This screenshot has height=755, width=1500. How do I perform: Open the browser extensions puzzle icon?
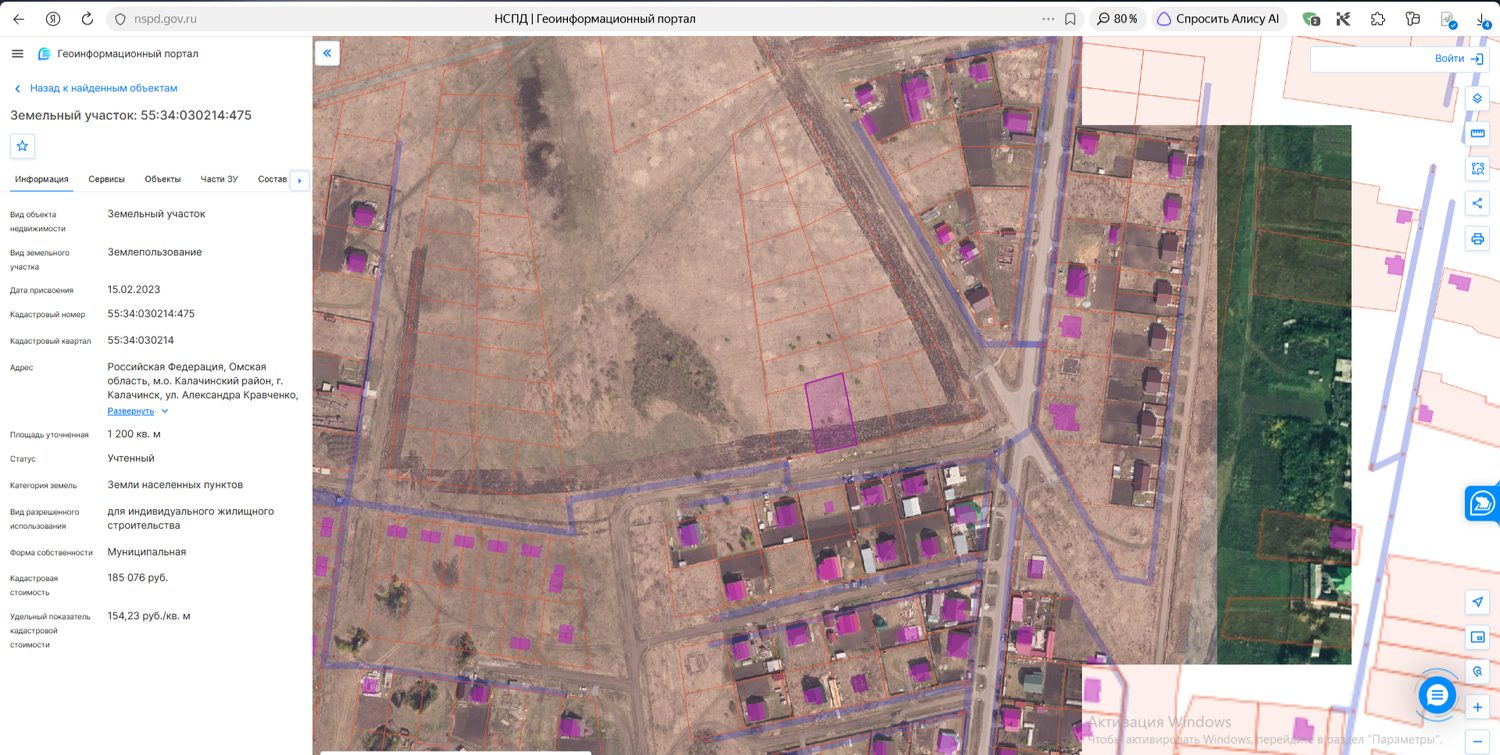1378,19
